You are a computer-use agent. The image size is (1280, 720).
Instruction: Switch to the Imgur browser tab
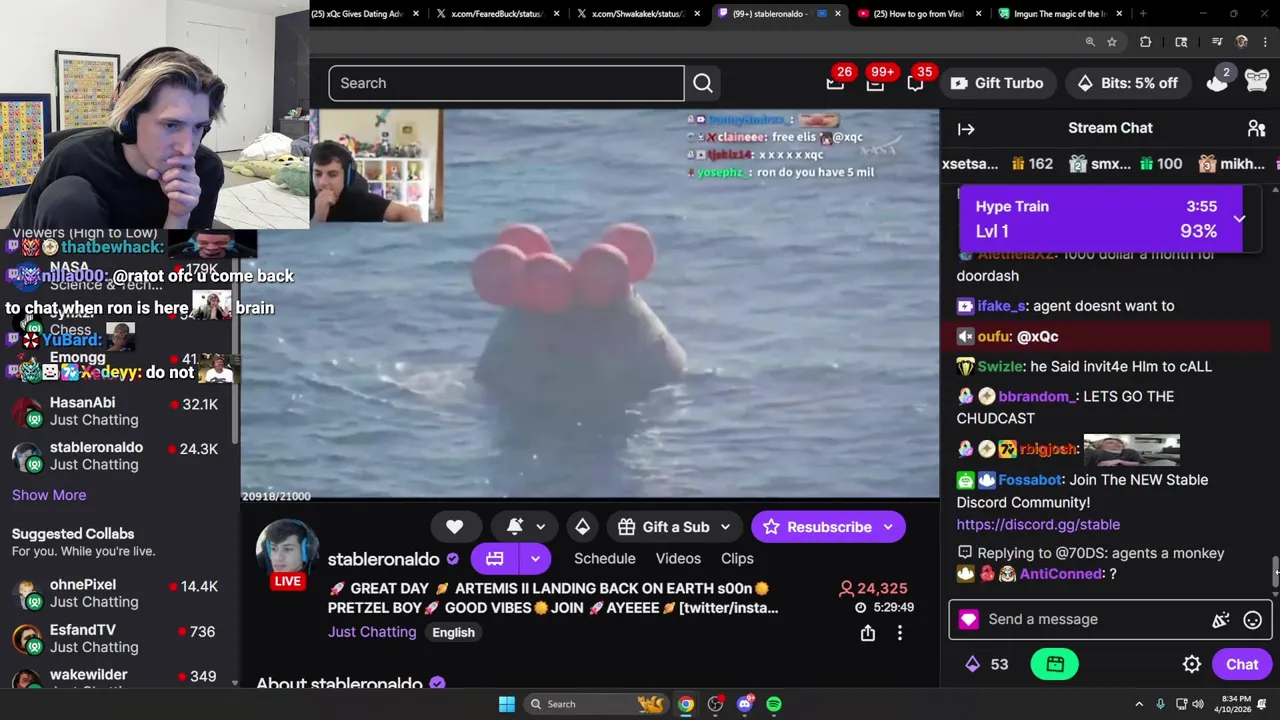pyautogui.click(x=1058, y=14)
